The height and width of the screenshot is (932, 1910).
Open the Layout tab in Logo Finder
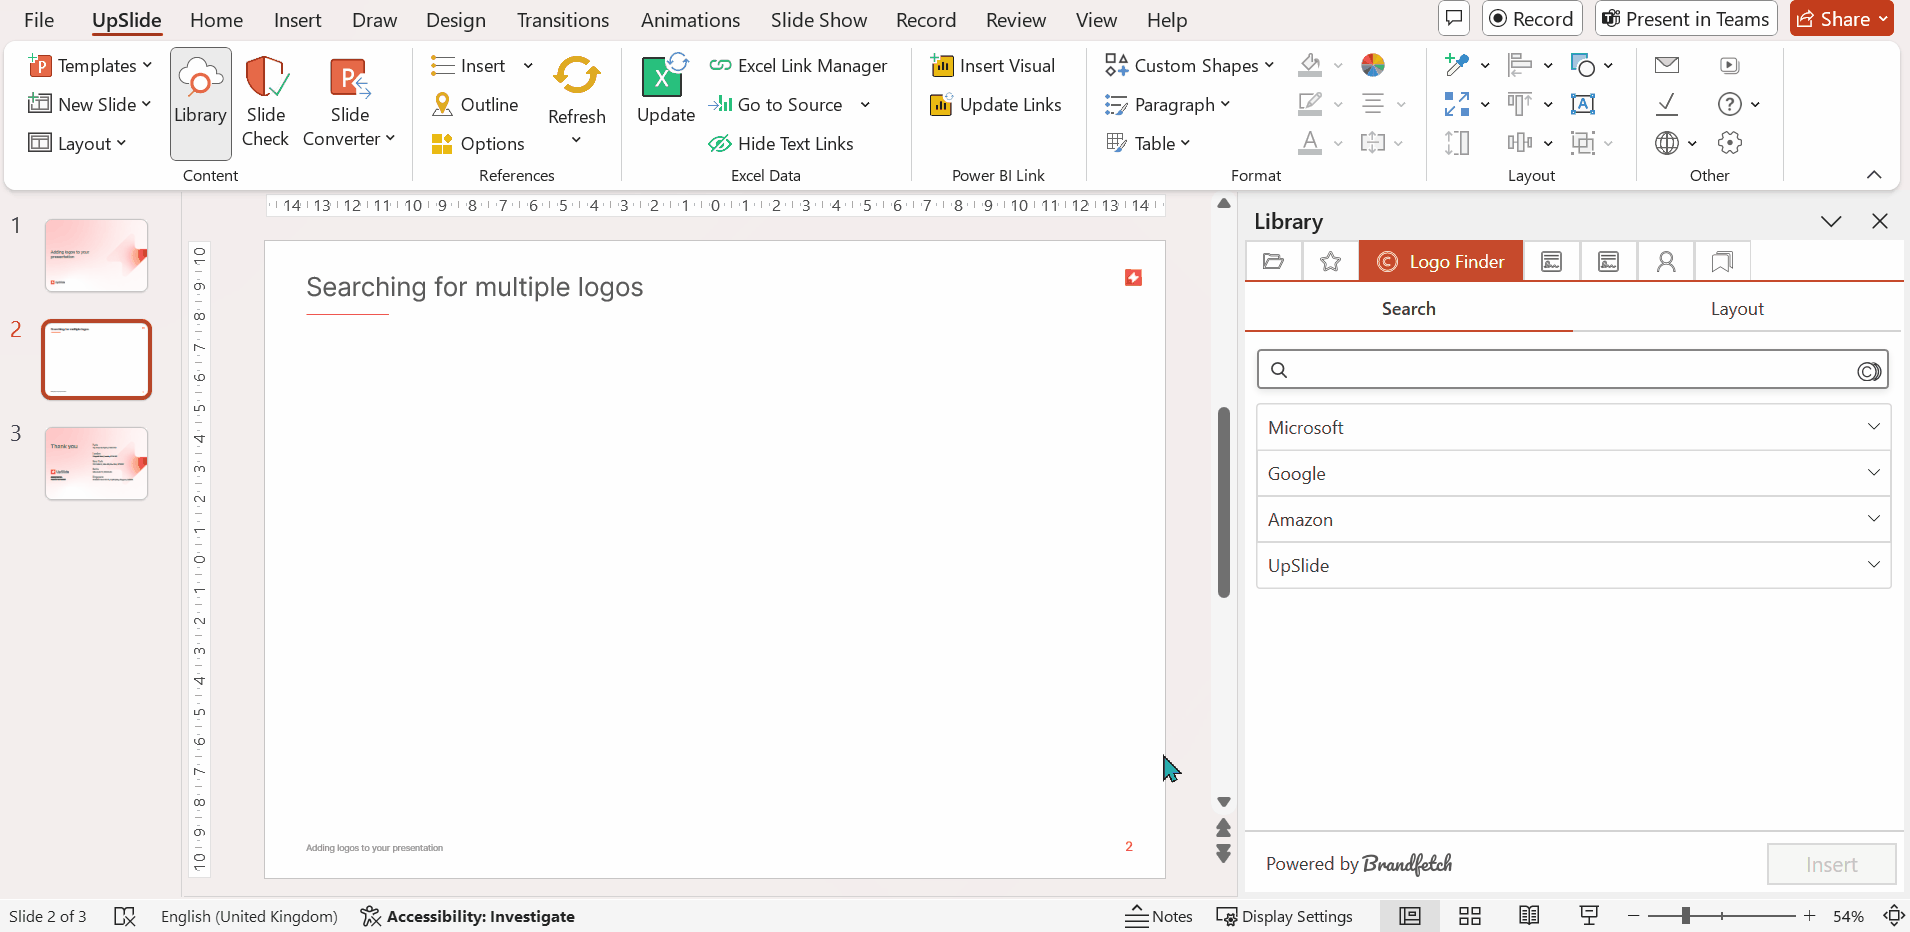1737,309
